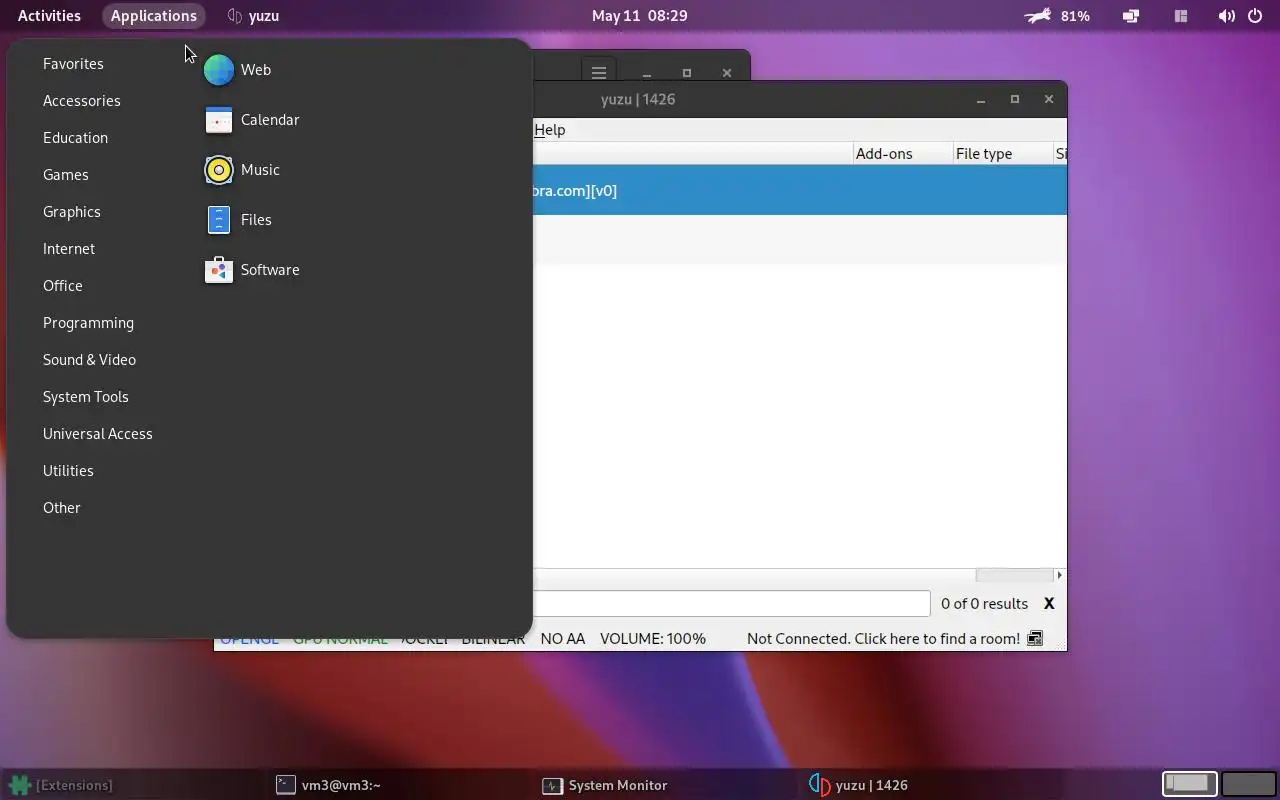
Task: Click the horizontal scrollbar right arrow in yuzu
Action: [1060, 575]
